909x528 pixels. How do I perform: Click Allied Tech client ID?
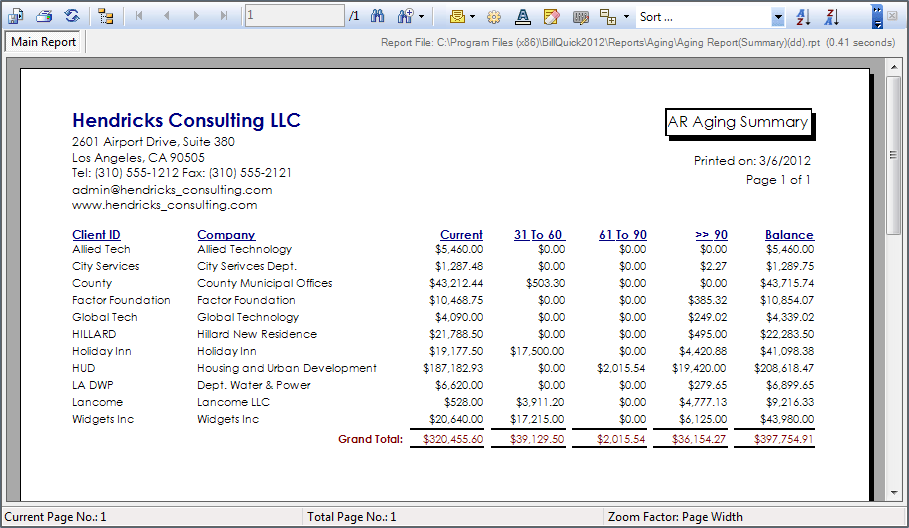[101, 249]
